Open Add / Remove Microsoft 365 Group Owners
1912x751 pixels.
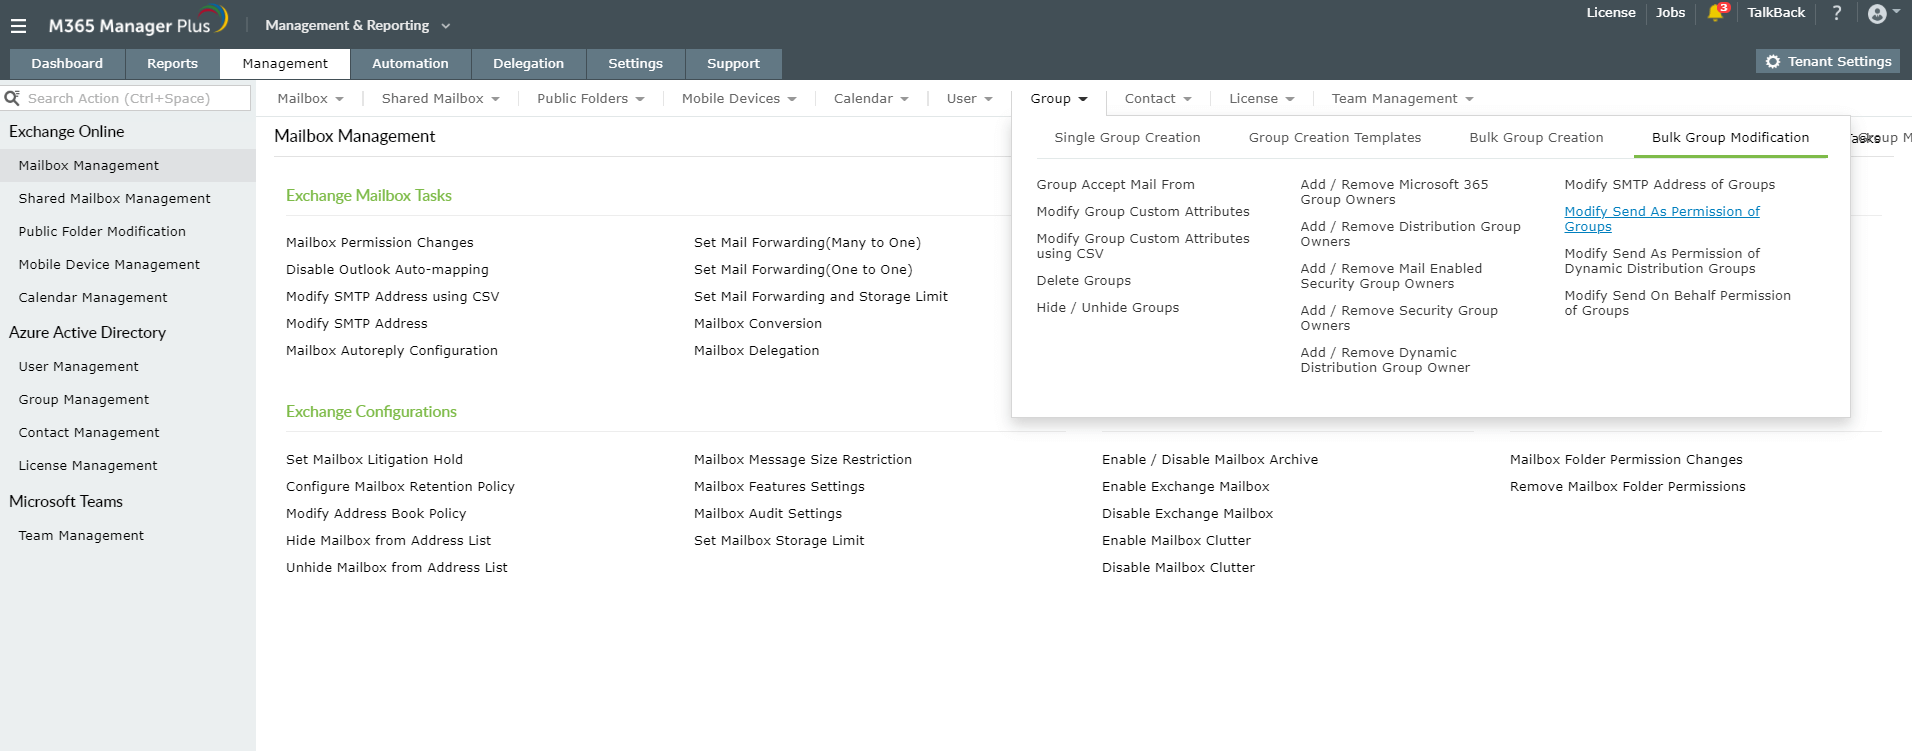coord(1394,192)
